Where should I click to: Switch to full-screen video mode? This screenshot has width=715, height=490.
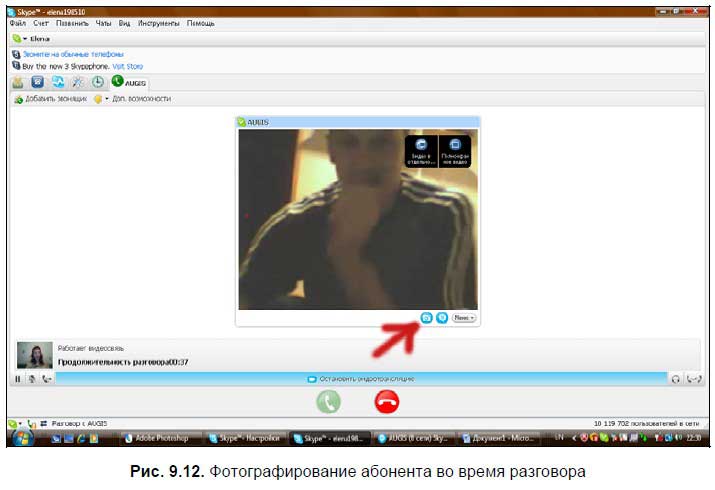pyautogui.click(x=455, y=151)
